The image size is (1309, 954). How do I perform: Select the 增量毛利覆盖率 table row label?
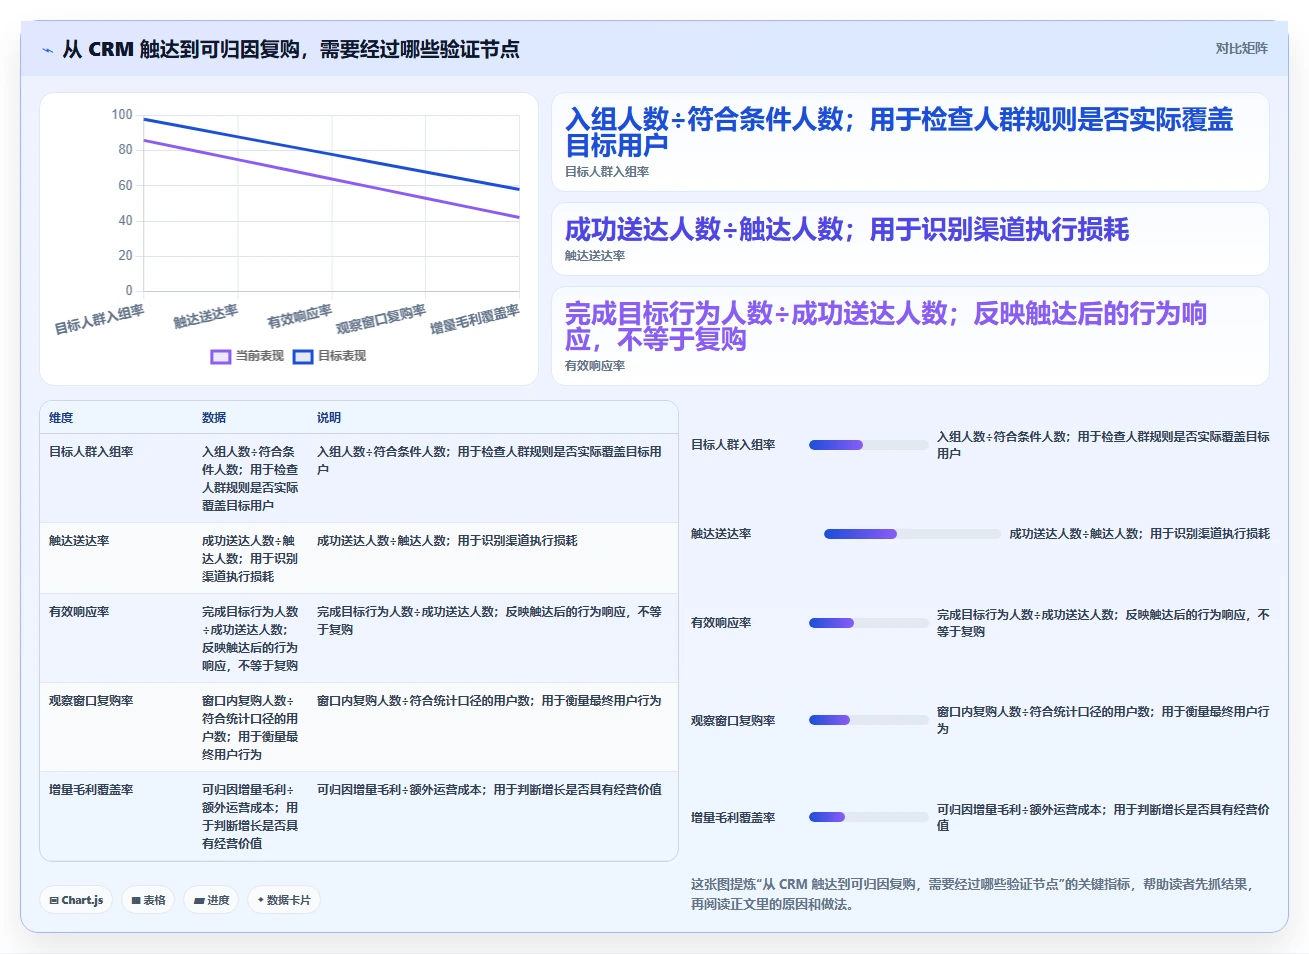point(91,790)
